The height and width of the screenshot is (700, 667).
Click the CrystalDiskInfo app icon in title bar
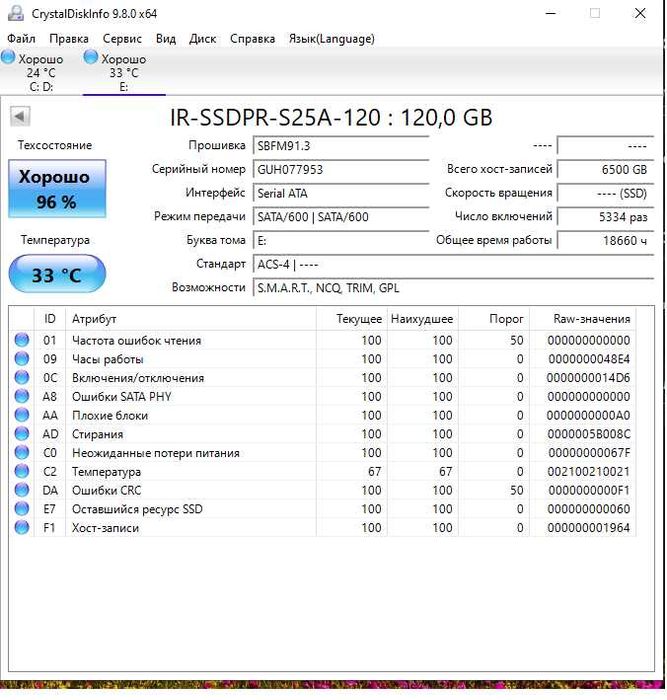16,13
